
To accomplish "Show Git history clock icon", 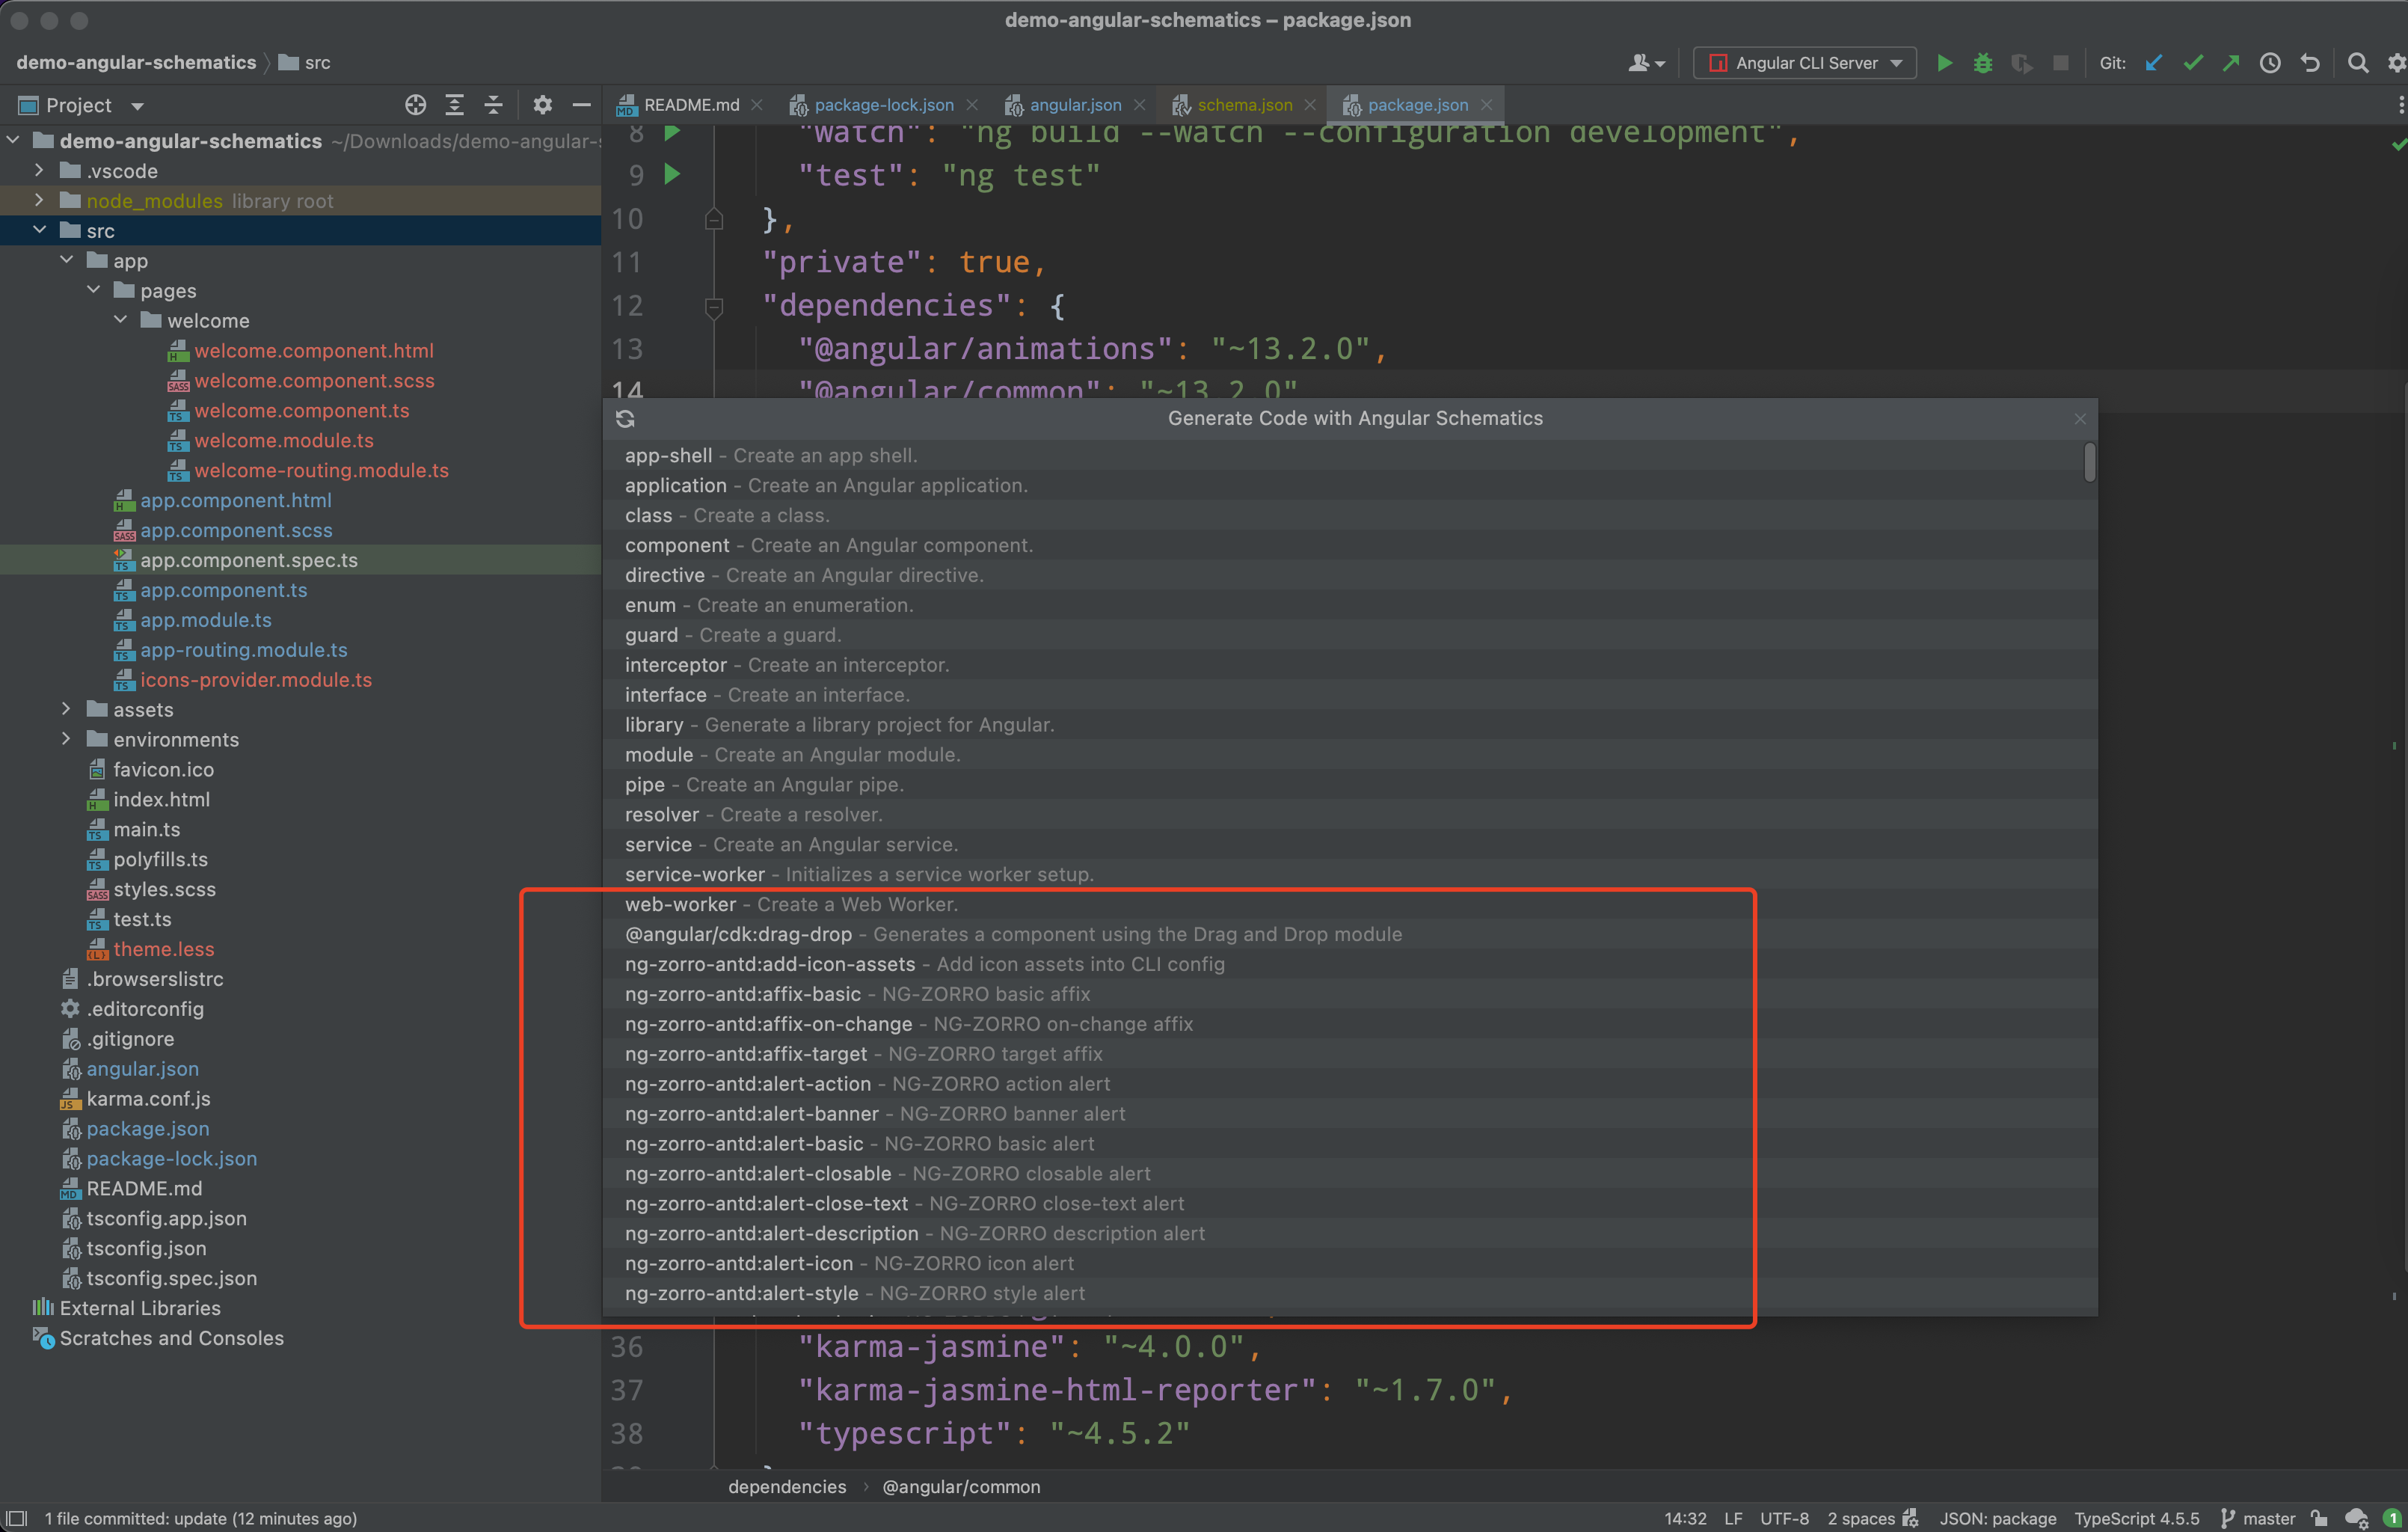I will pyautogui.click(x=2270, y=63).
